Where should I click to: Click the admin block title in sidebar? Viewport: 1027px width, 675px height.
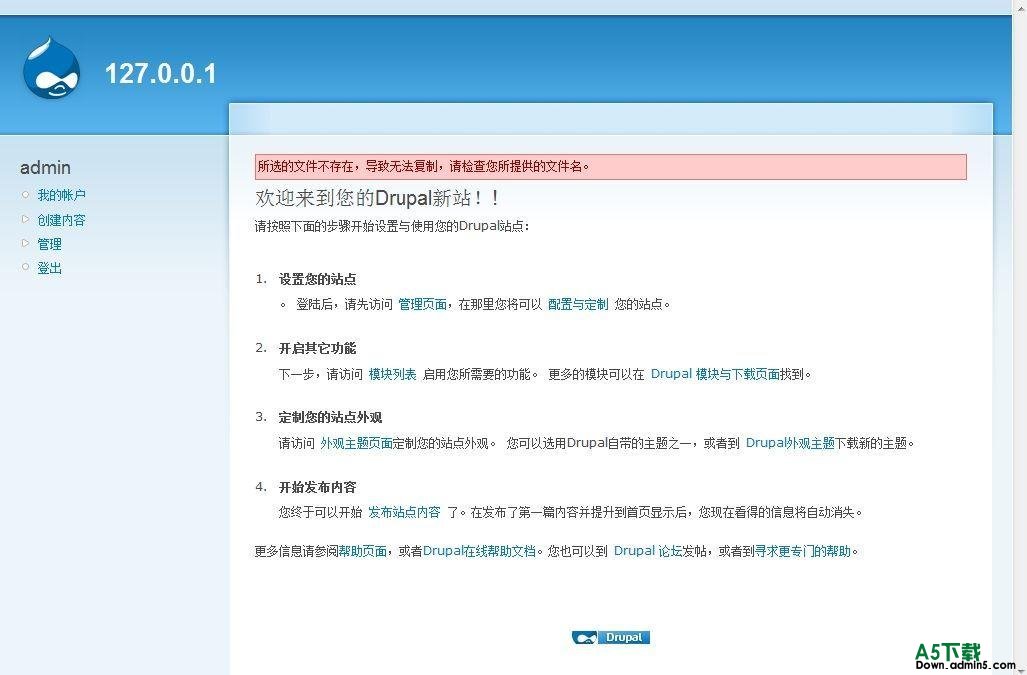click(x=45, y=168)
